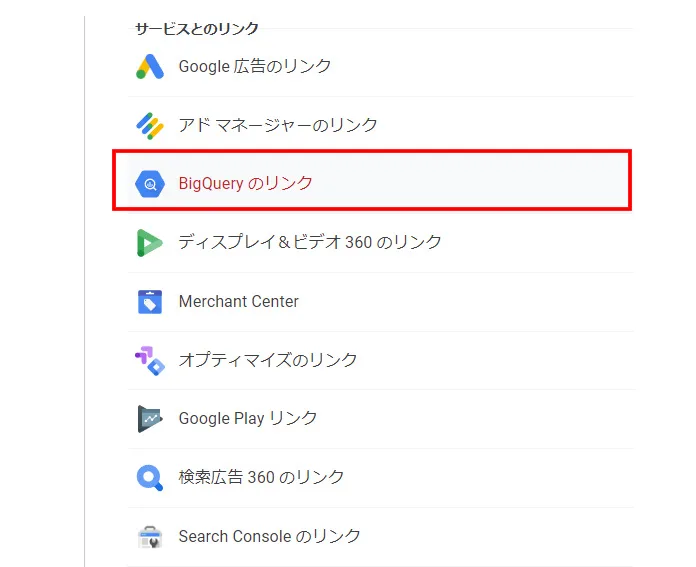Open the Merchant Center link
The height and width of the screenshot is (567, 696).
coord(239,301)
